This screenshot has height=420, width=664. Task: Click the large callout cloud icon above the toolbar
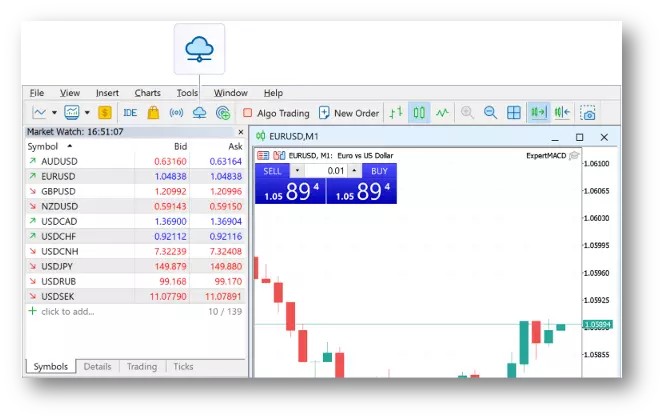(199, 49)
